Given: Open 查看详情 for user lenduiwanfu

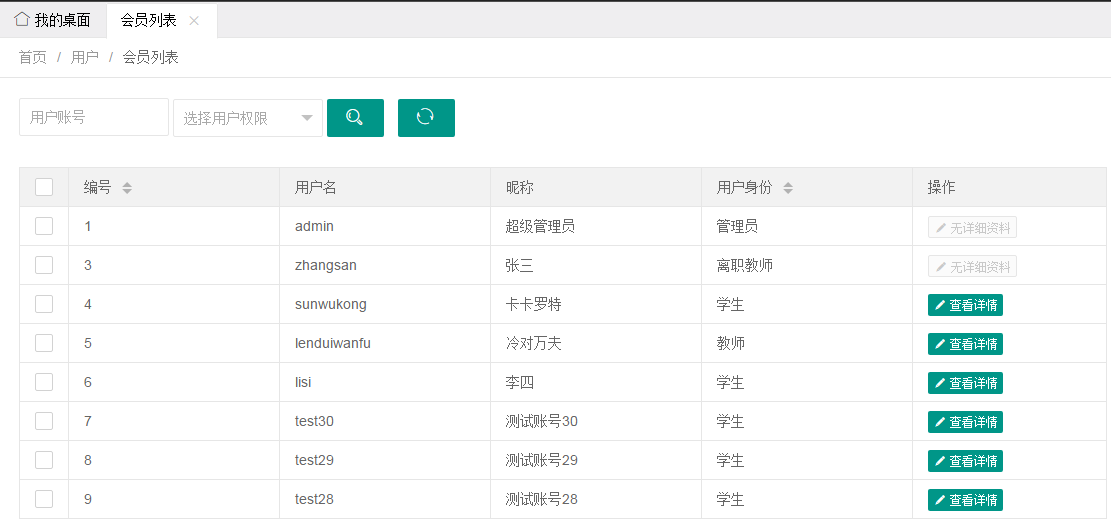Looking at the screenshot, I should [965, 344].
